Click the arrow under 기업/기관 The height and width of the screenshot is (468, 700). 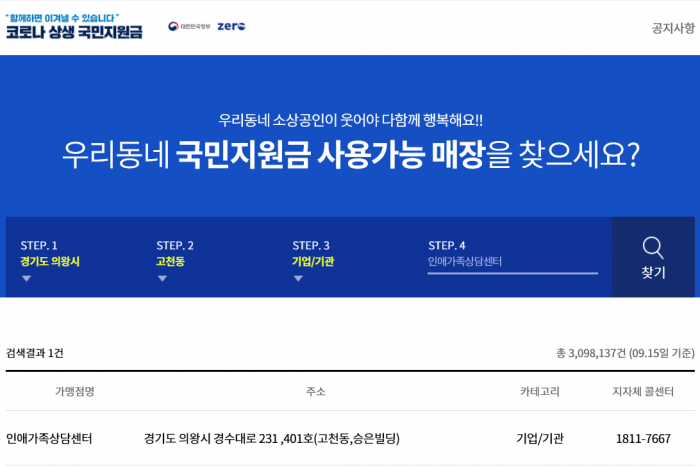298,279
